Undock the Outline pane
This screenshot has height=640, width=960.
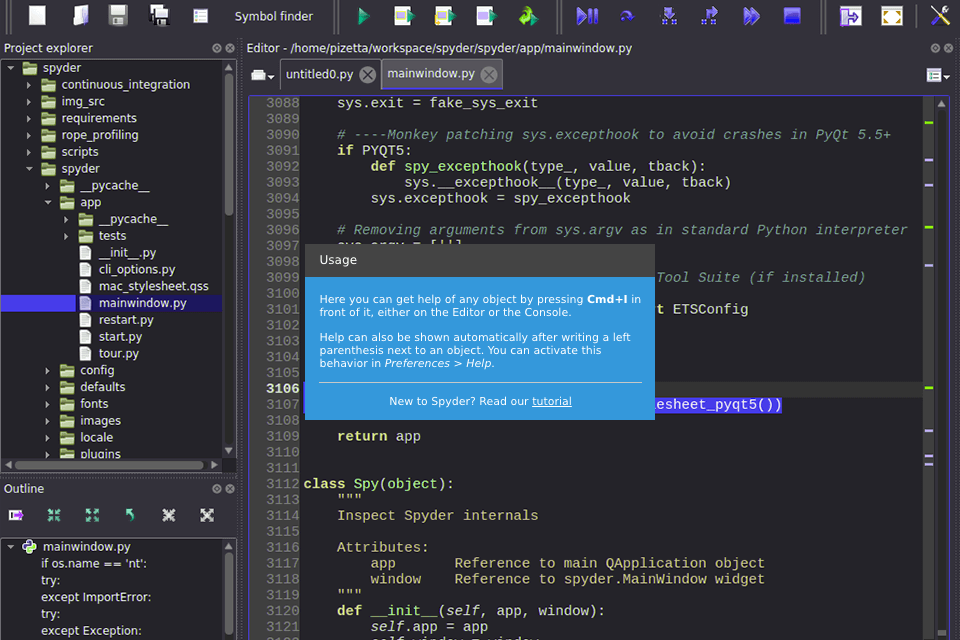pos(216,489)
